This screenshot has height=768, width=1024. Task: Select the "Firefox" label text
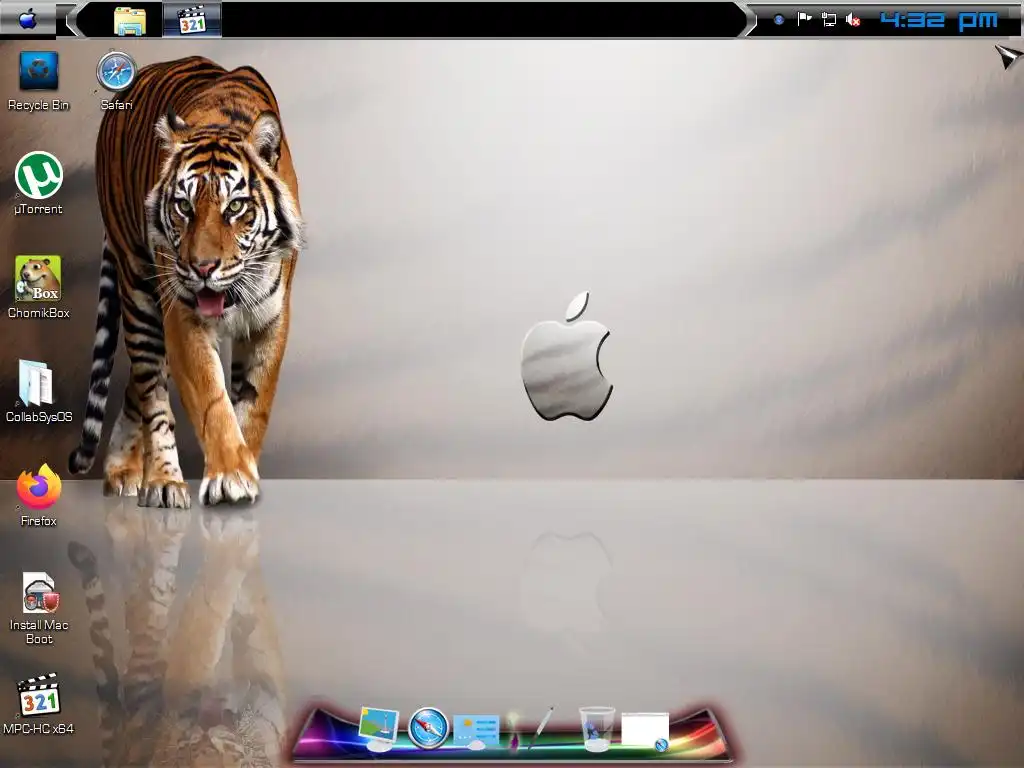(39, 521)
